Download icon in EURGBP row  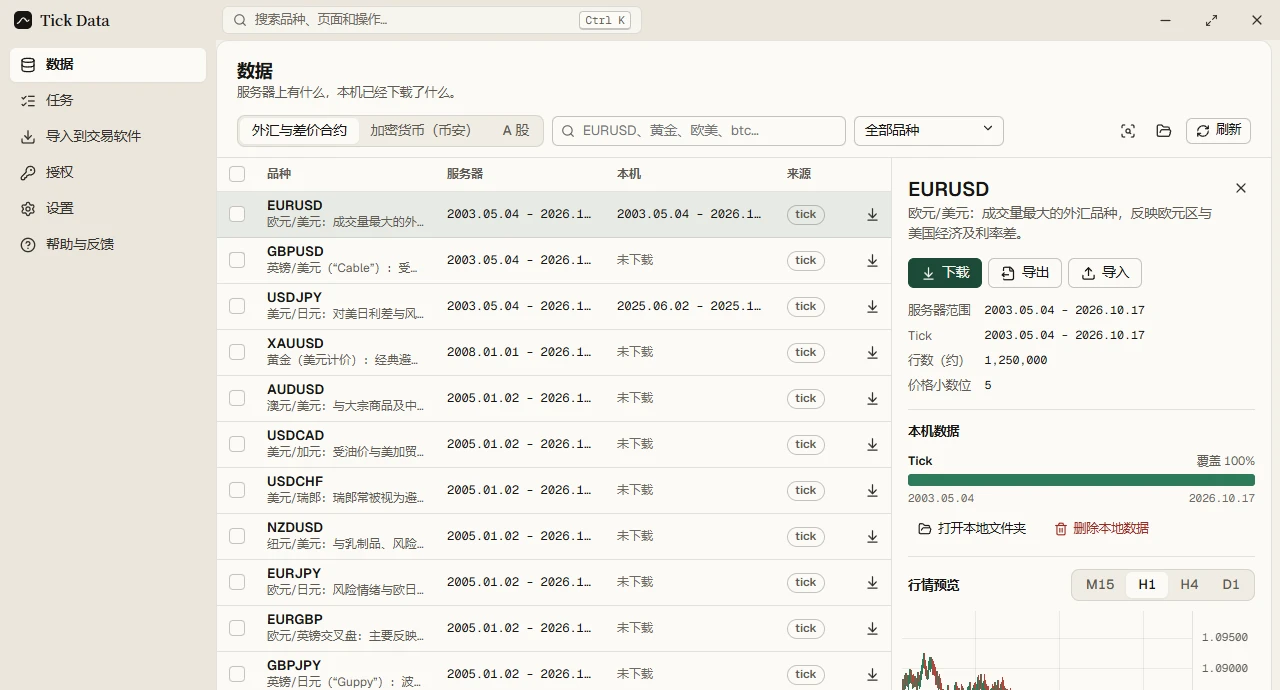pos(872,628)
